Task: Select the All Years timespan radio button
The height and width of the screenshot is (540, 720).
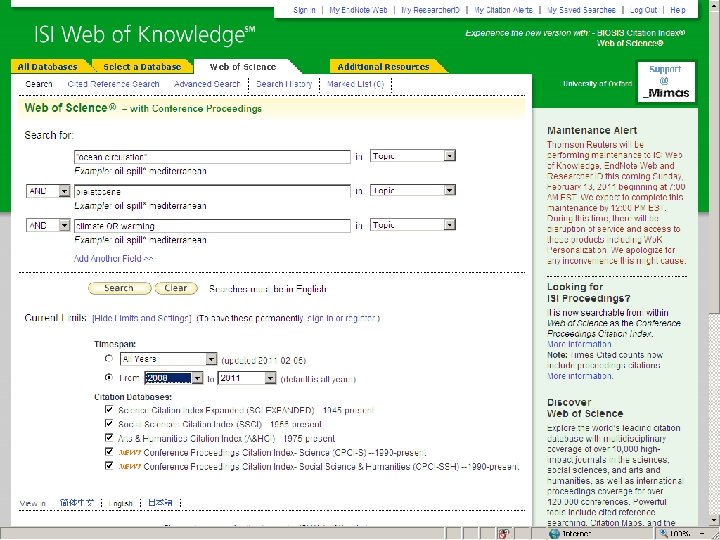Action: (x=109, y=358)
